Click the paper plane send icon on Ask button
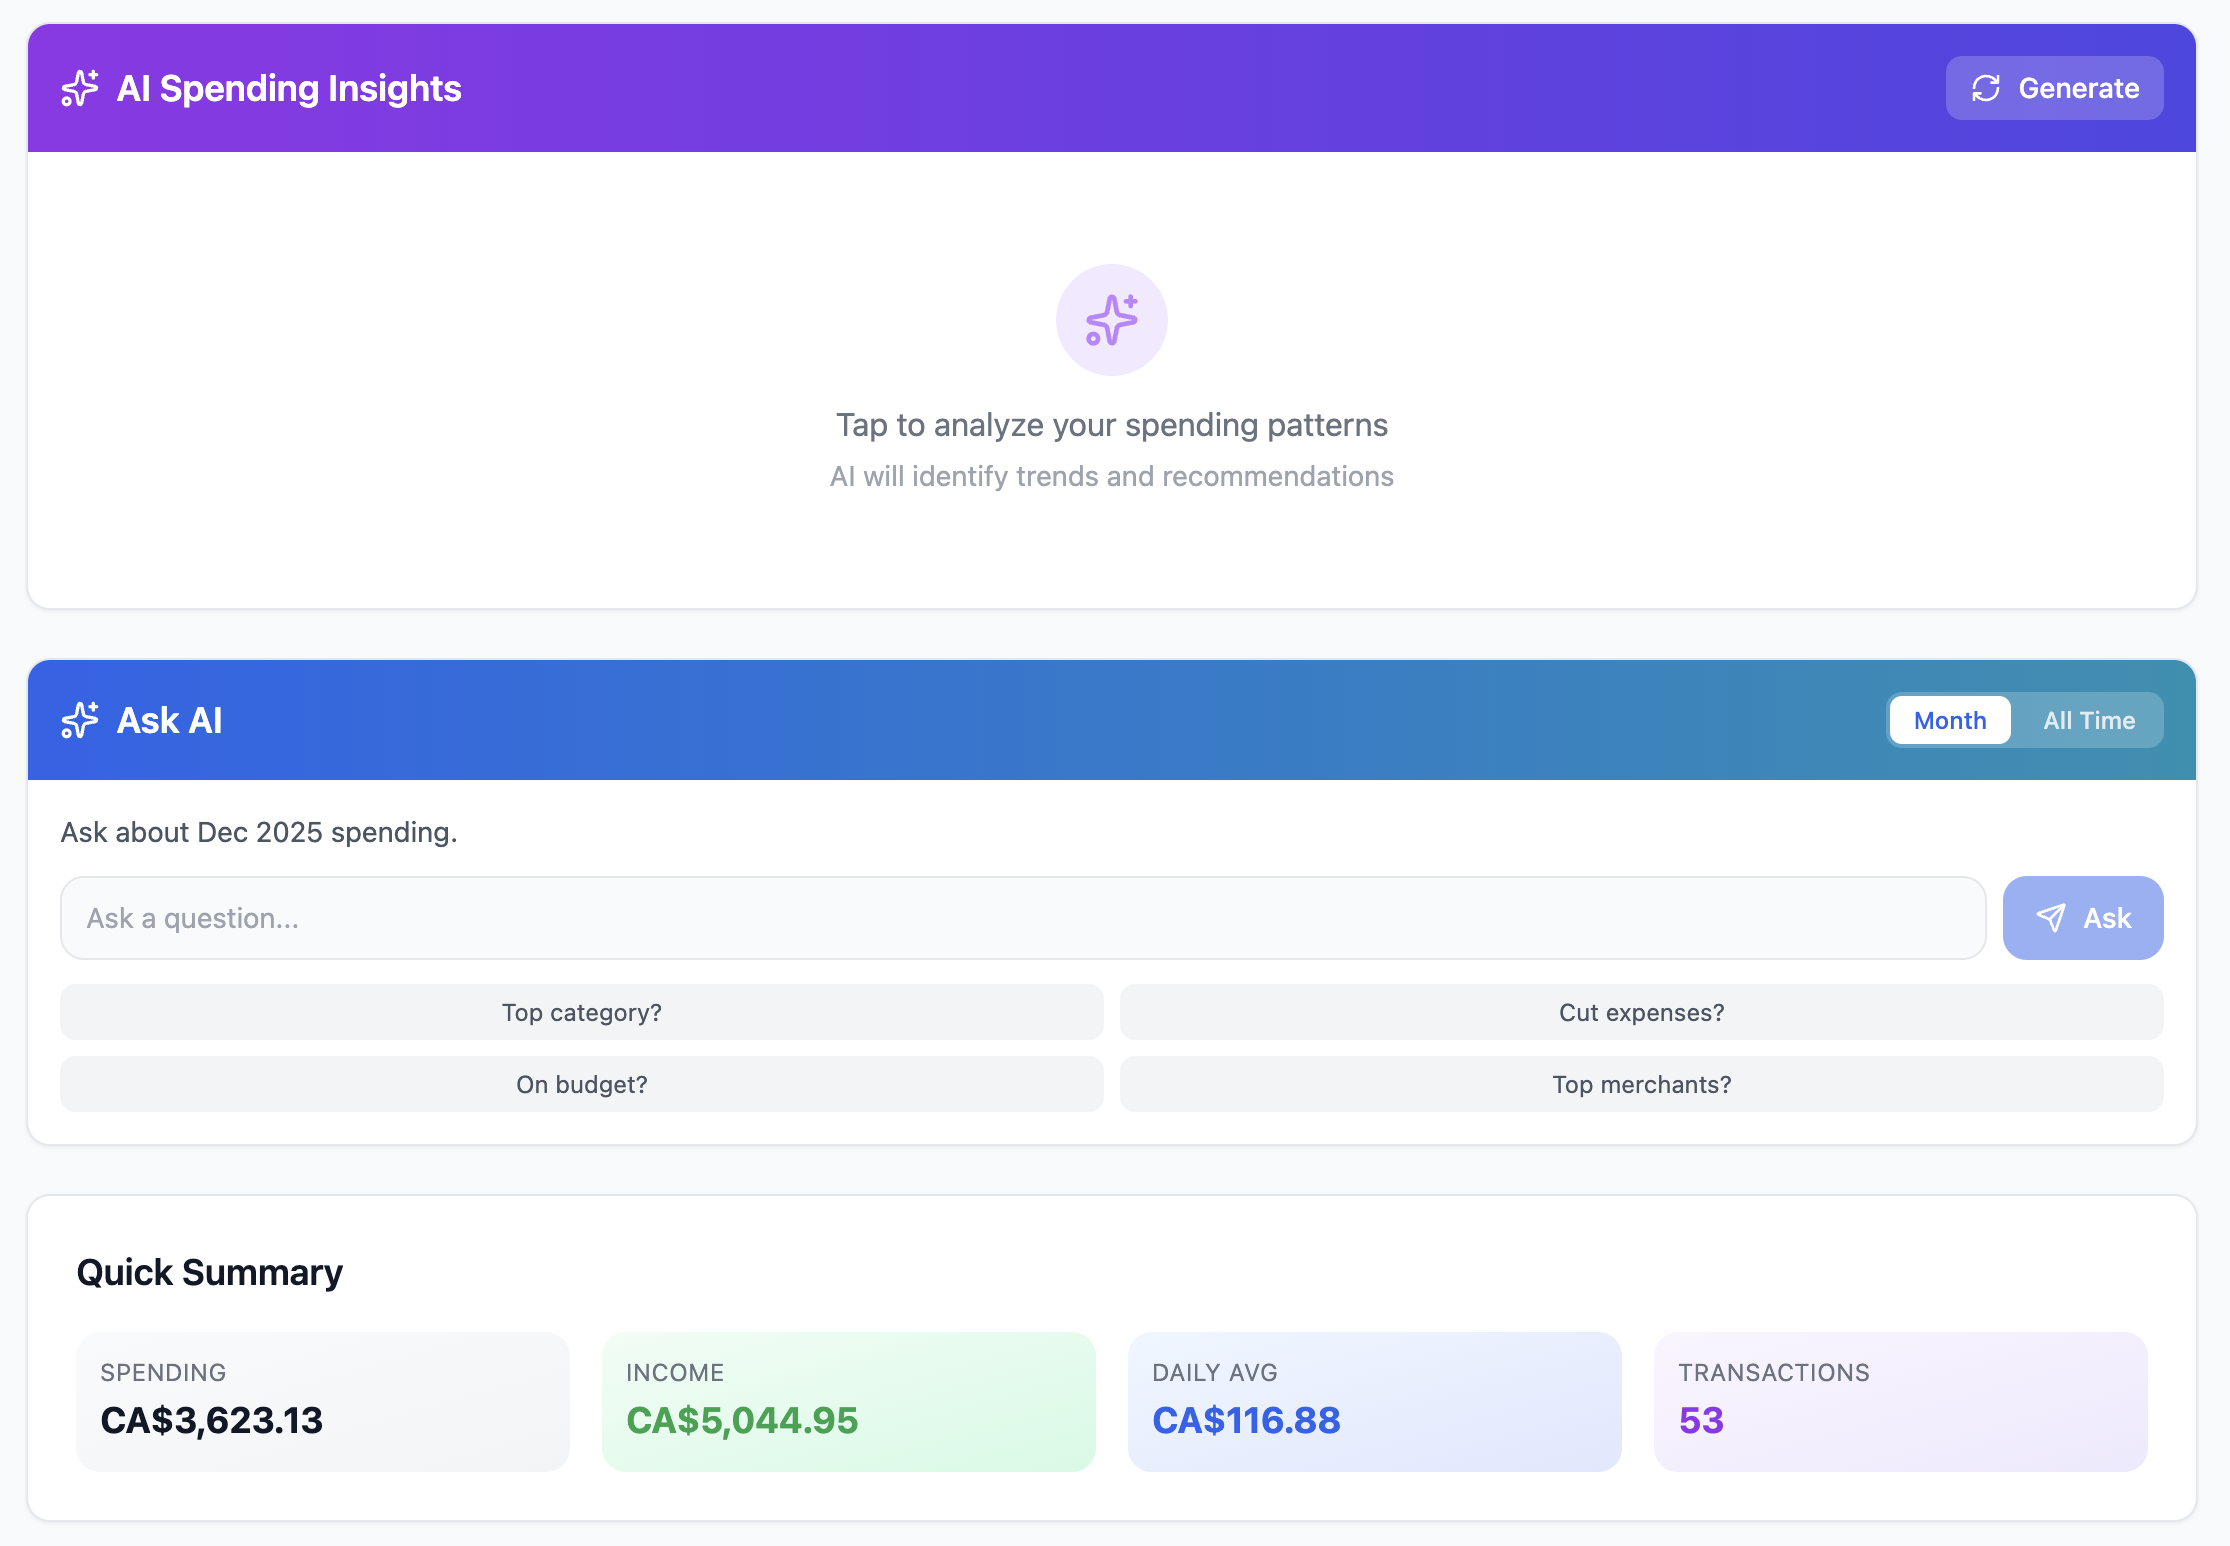This screenshot has width=2230, height=1546. click(x=2052, y=917)
